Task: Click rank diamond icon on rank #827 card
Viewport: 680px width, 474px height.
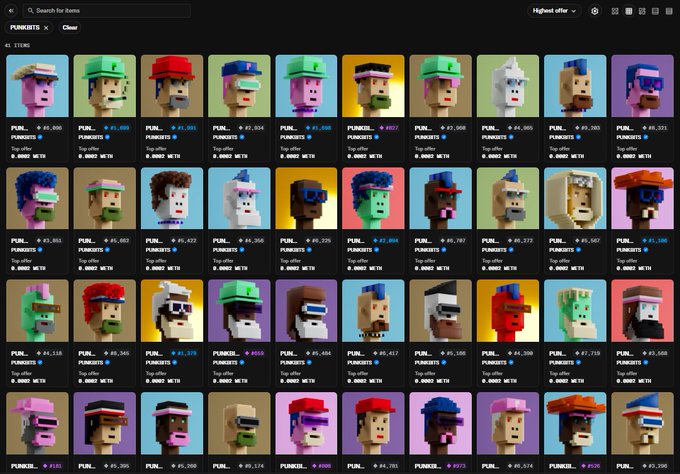Action: pos(381,128)
